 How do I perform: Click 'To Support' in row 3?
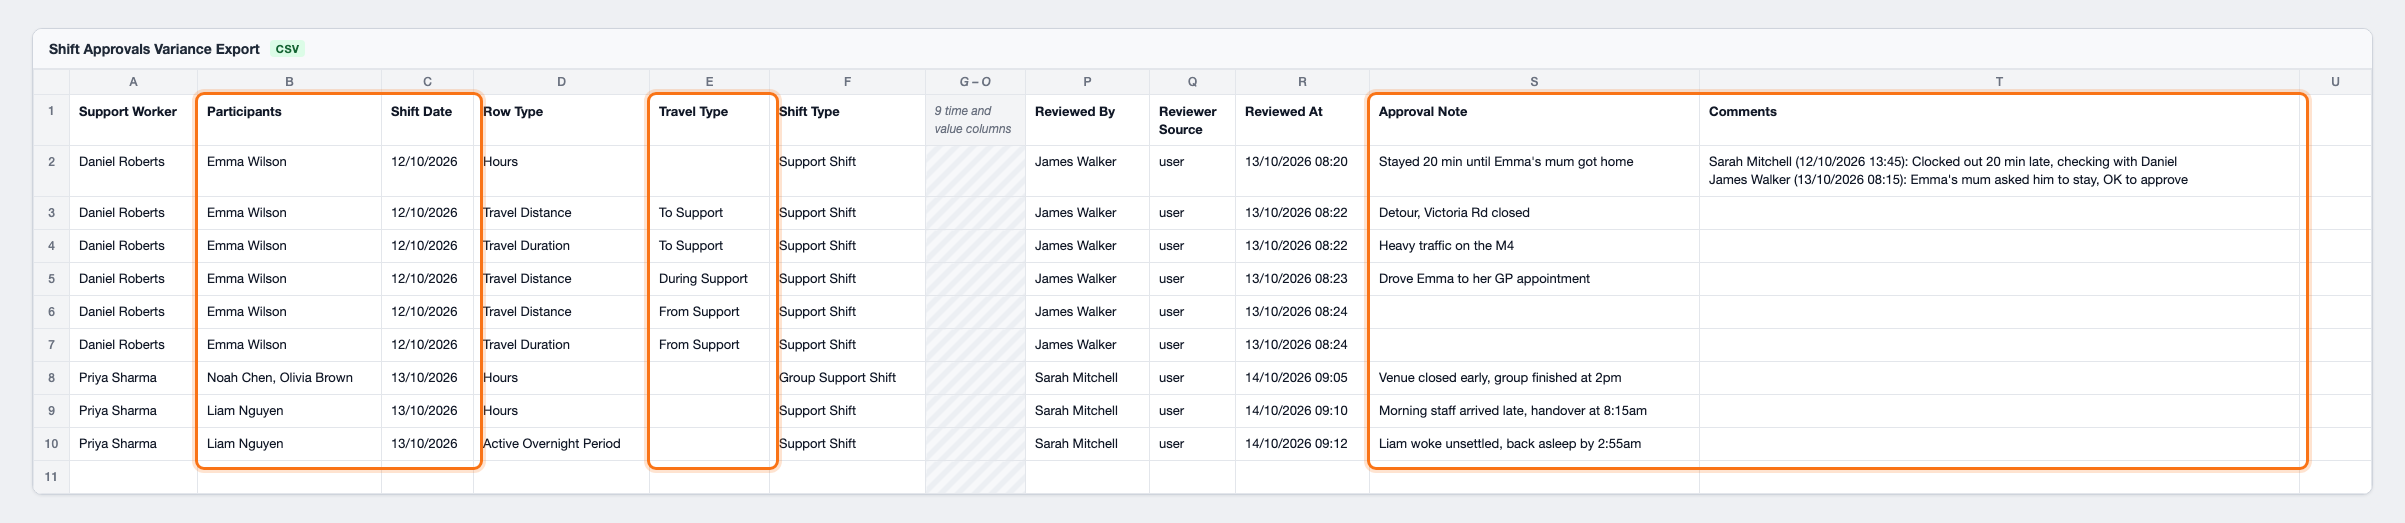coord(709,213)
